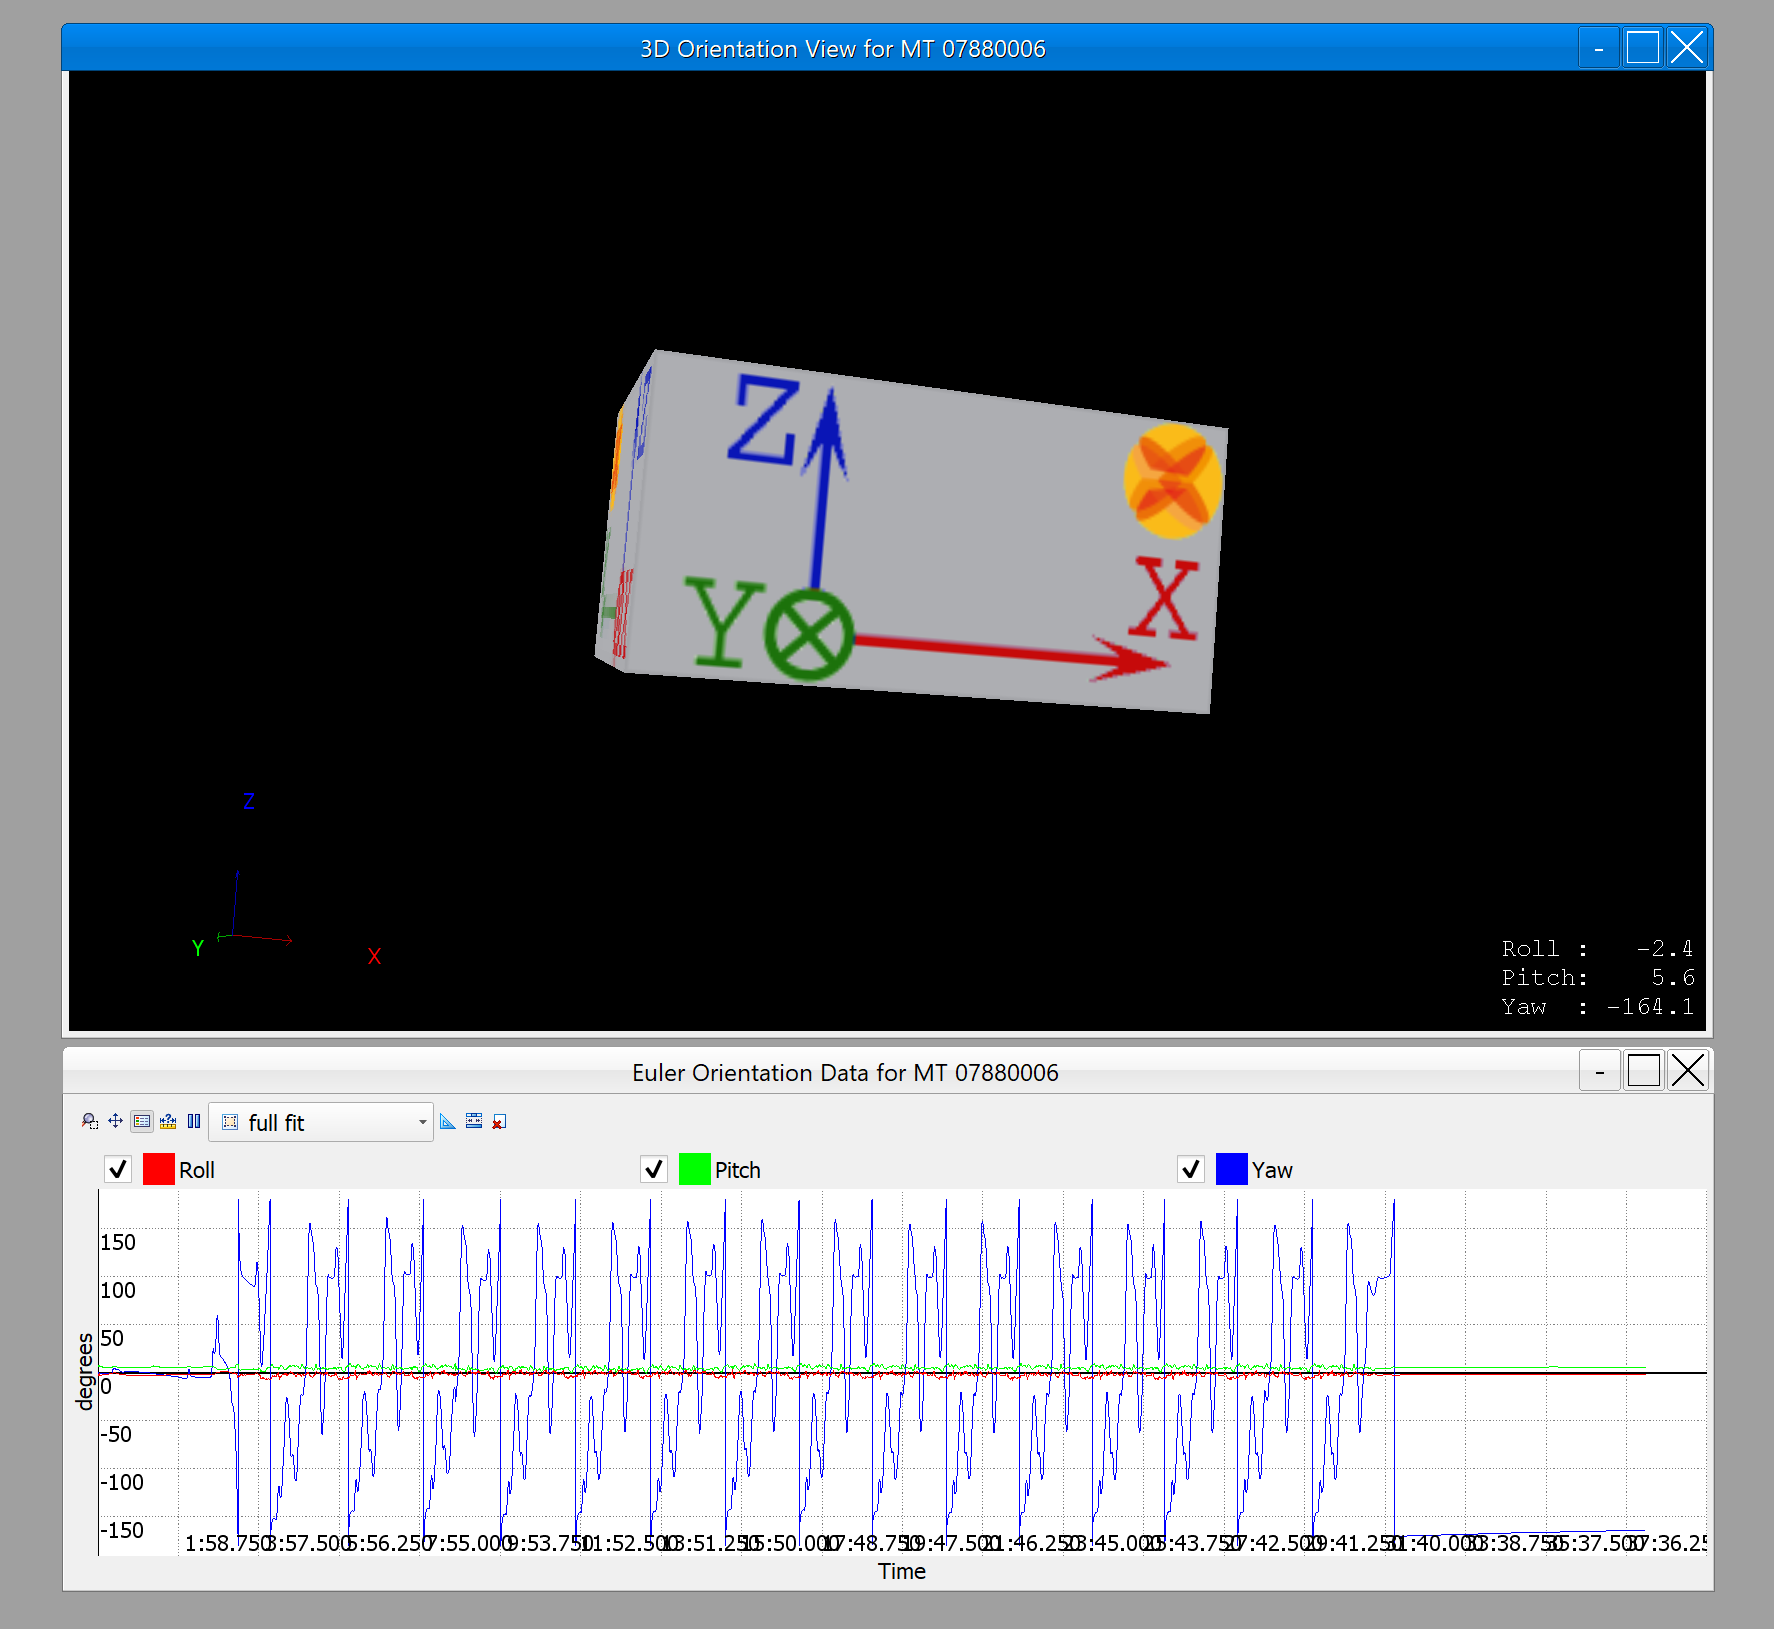Expand the fit mode selection list arrow
Image resolution: width=1774 pixels, height=1629 pixels.
[421, 1122]
